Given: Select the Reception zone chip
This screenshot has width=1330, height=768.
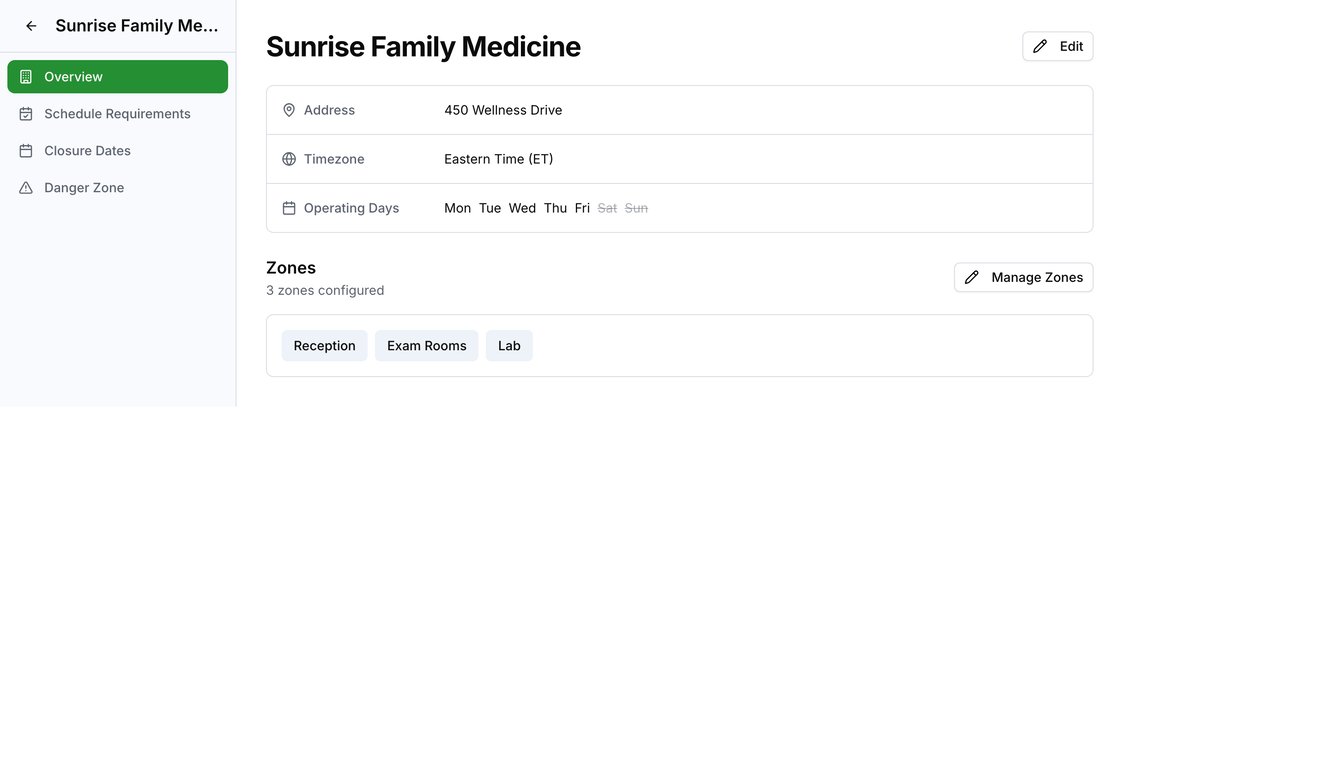Looking at the screenshot, I should (x=324, y=346).
